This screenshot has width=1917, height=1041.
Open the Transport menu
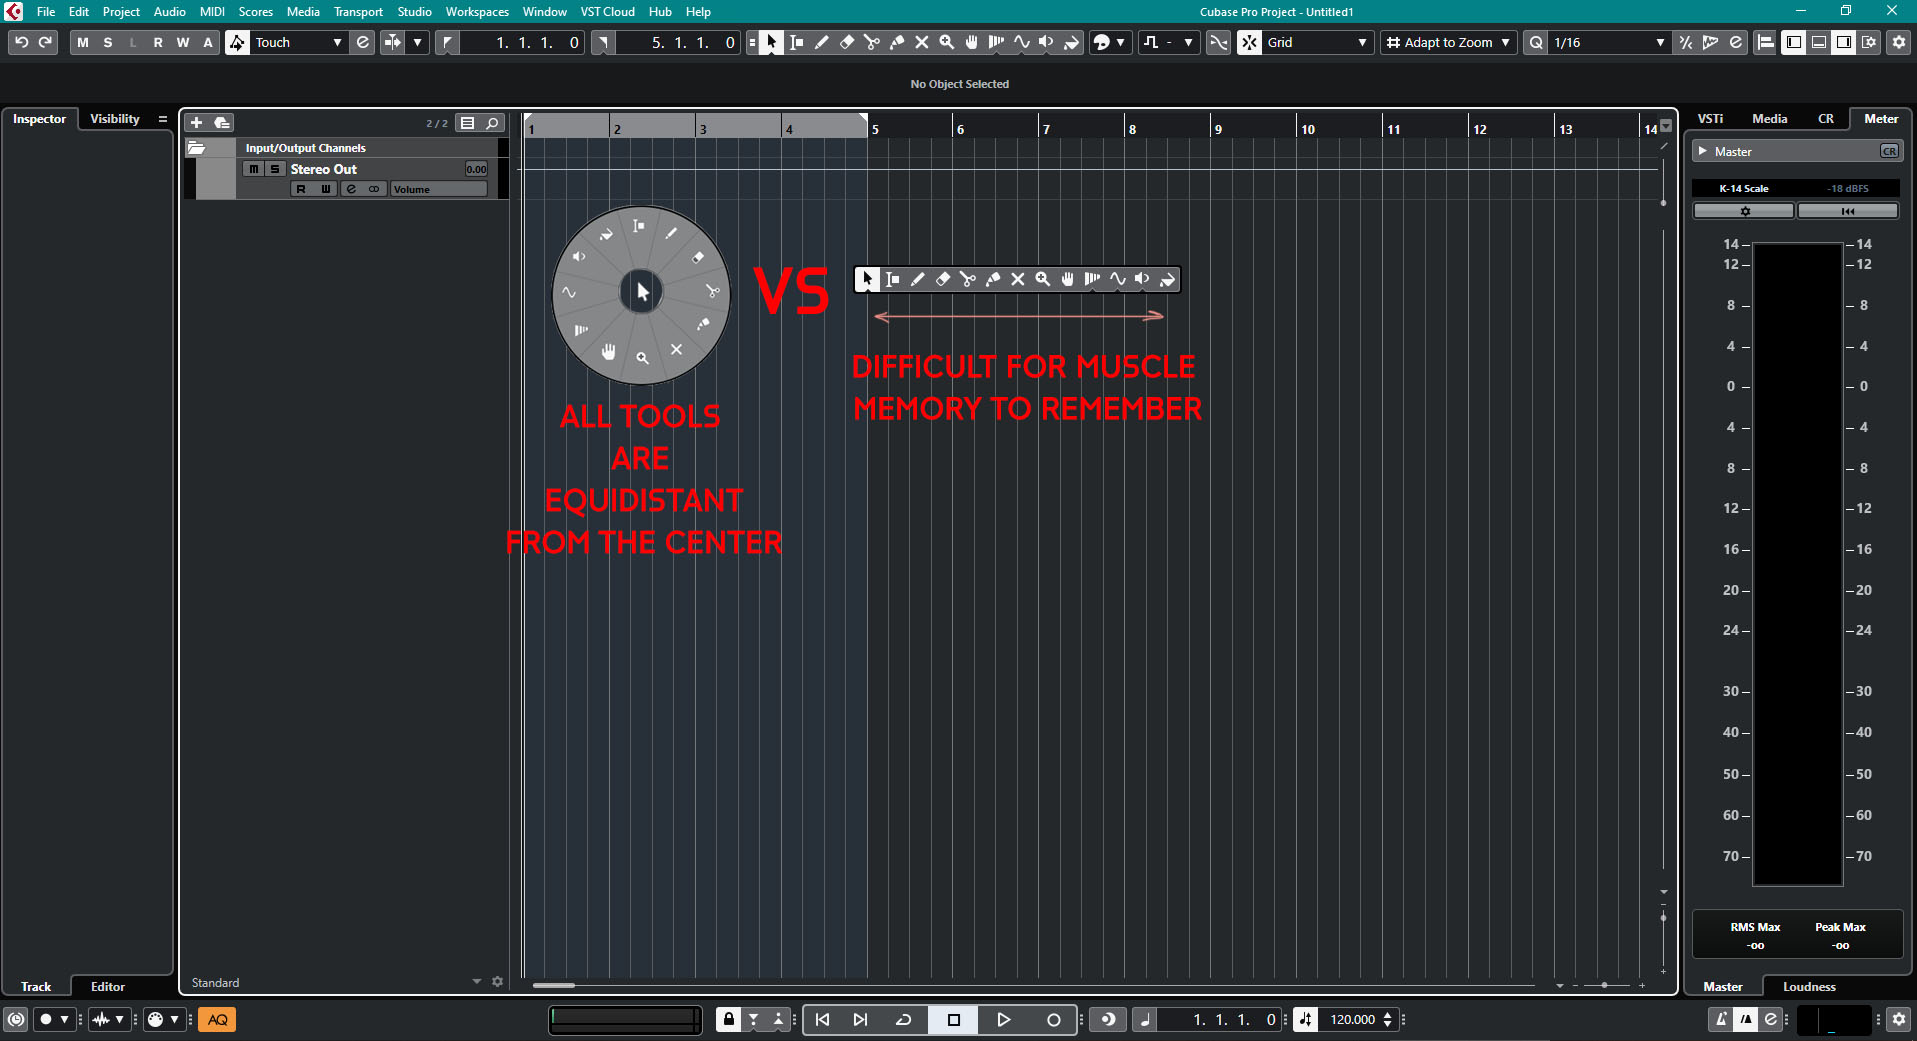pos(358,12)
